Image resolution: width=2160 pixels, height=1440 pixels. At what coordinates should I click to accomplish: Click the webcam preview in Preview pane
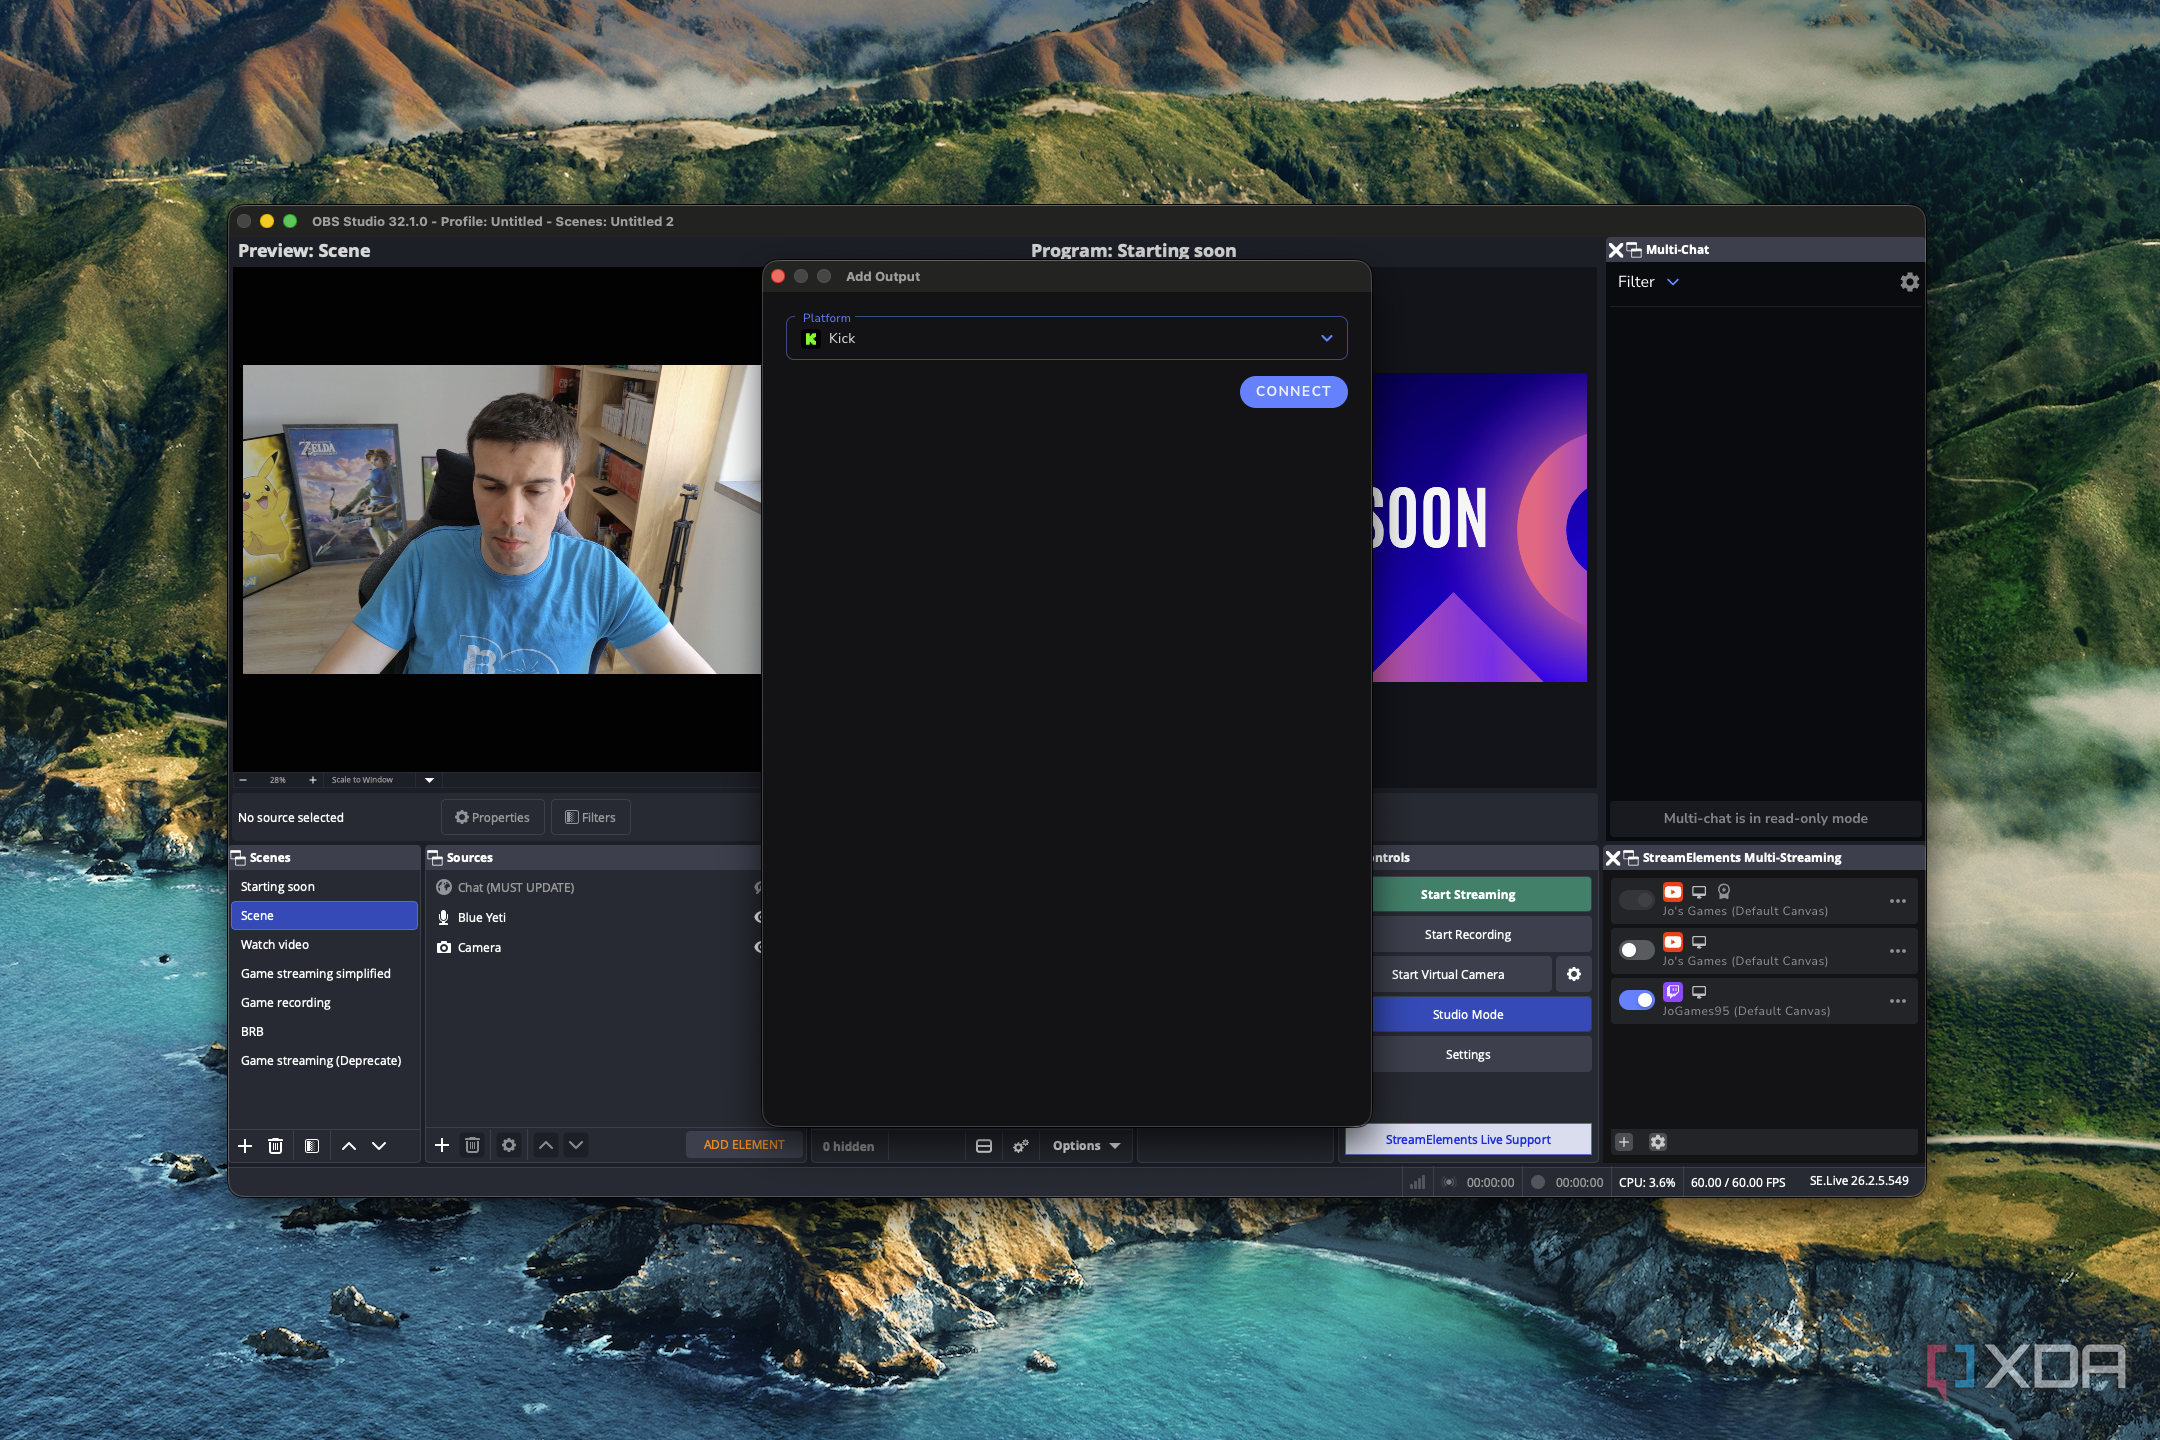point(502,519)
